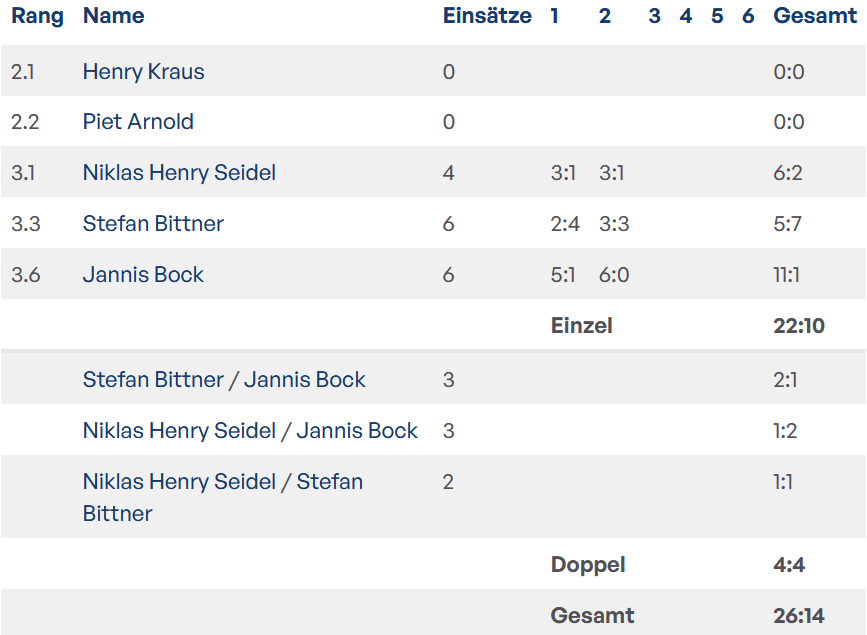
Task: Select Stefan Bittner in rank 3.3 row
Action: point(153,224)
